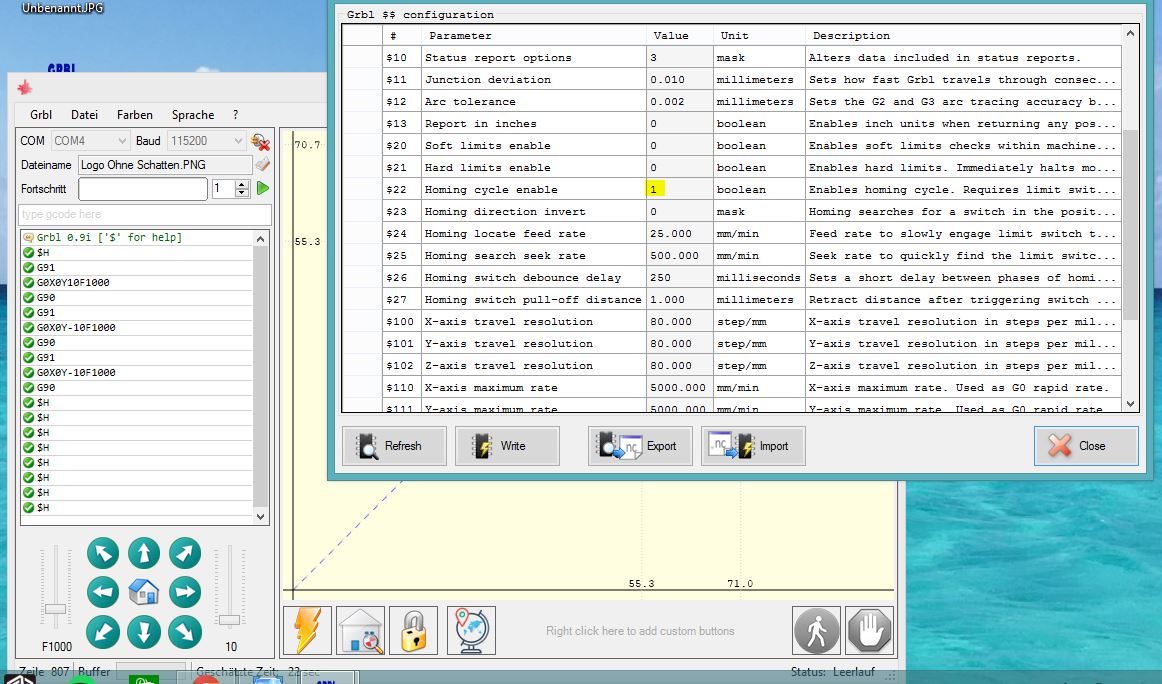Click the globe with map pin button

coord(471,631)
